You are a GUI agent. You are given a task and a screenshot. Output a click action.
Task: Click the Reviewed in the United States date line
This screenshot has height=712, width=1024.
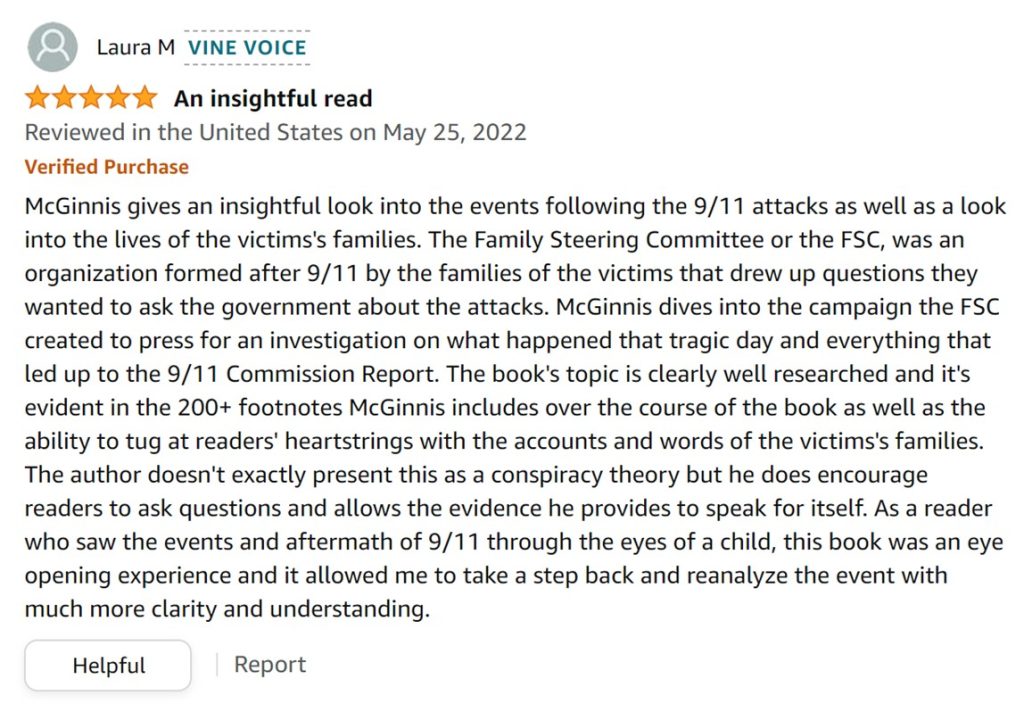click(x=276, y=133)
